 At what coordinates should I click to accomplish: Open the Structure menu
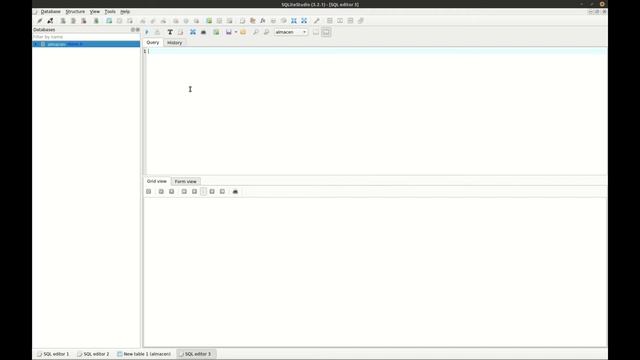click(75, 12)
